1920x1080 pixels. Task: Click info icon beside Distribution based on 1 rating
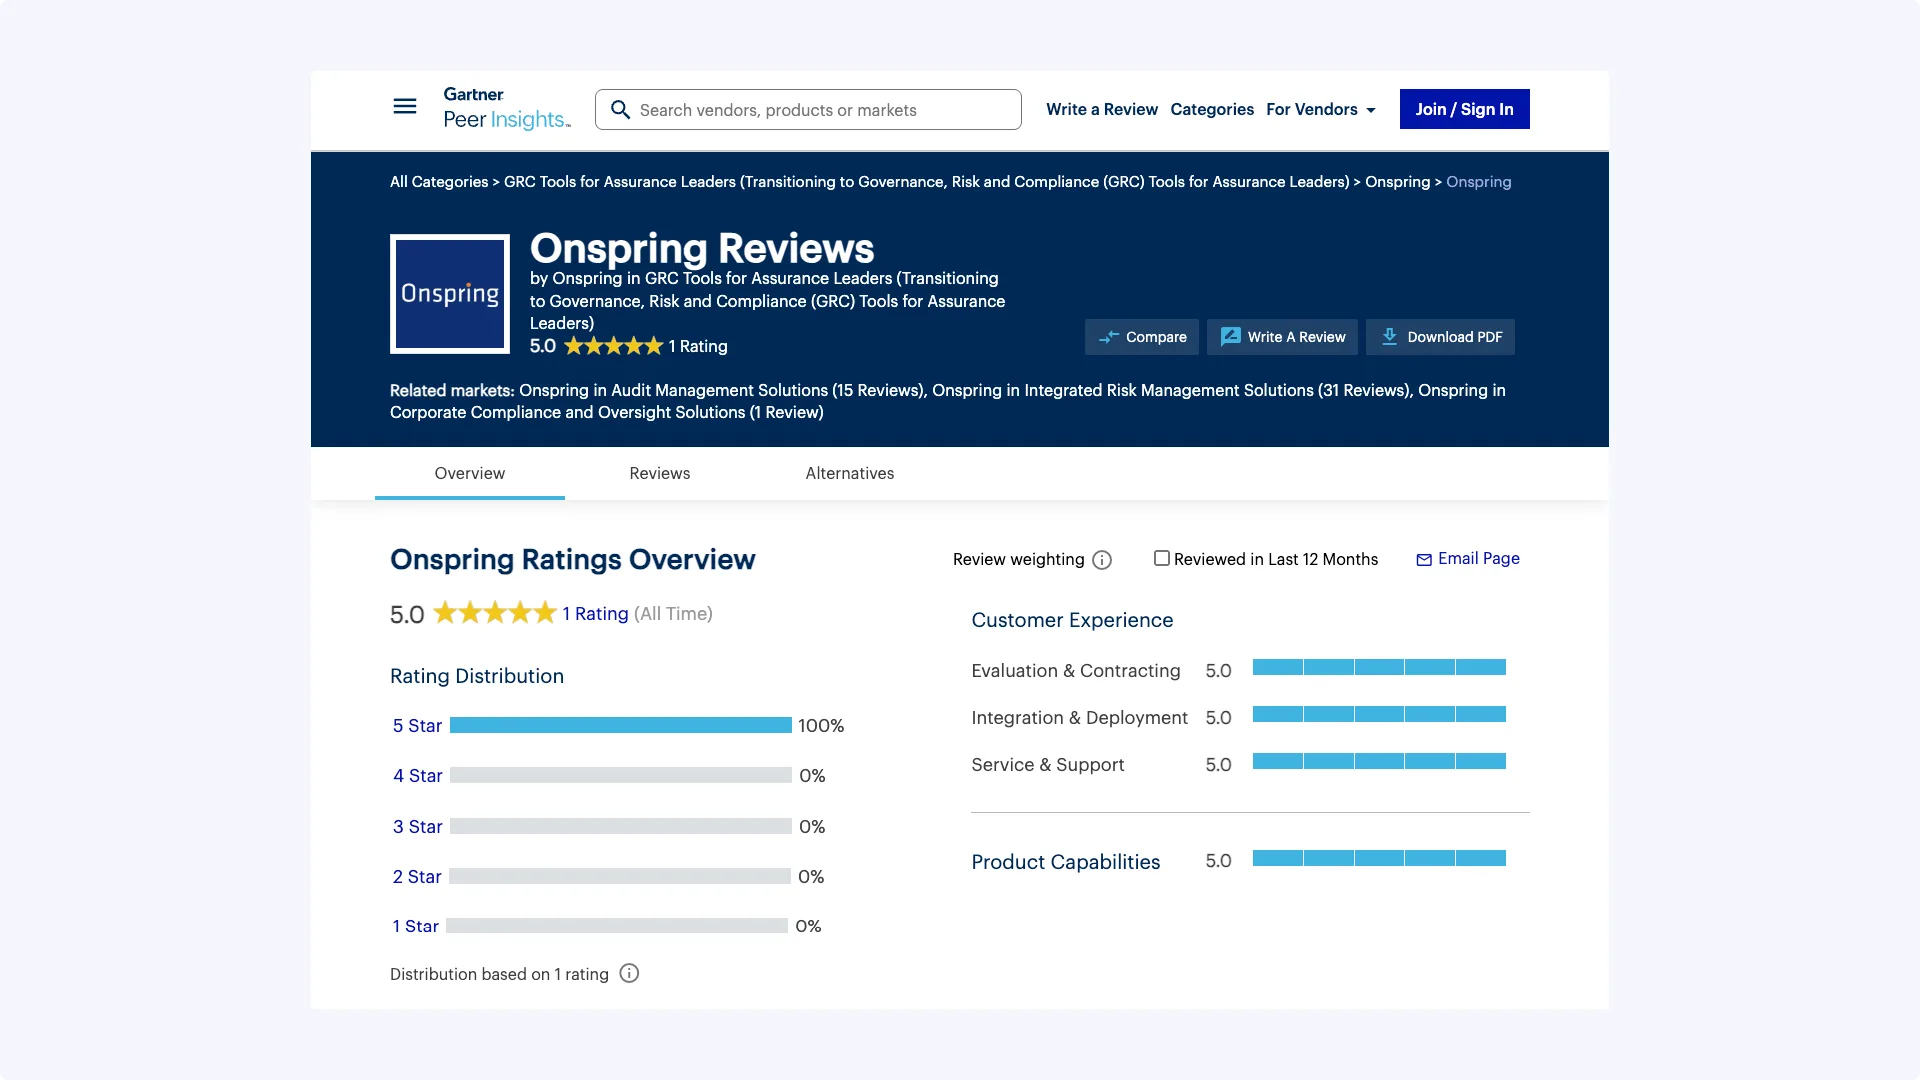(629, 974)
